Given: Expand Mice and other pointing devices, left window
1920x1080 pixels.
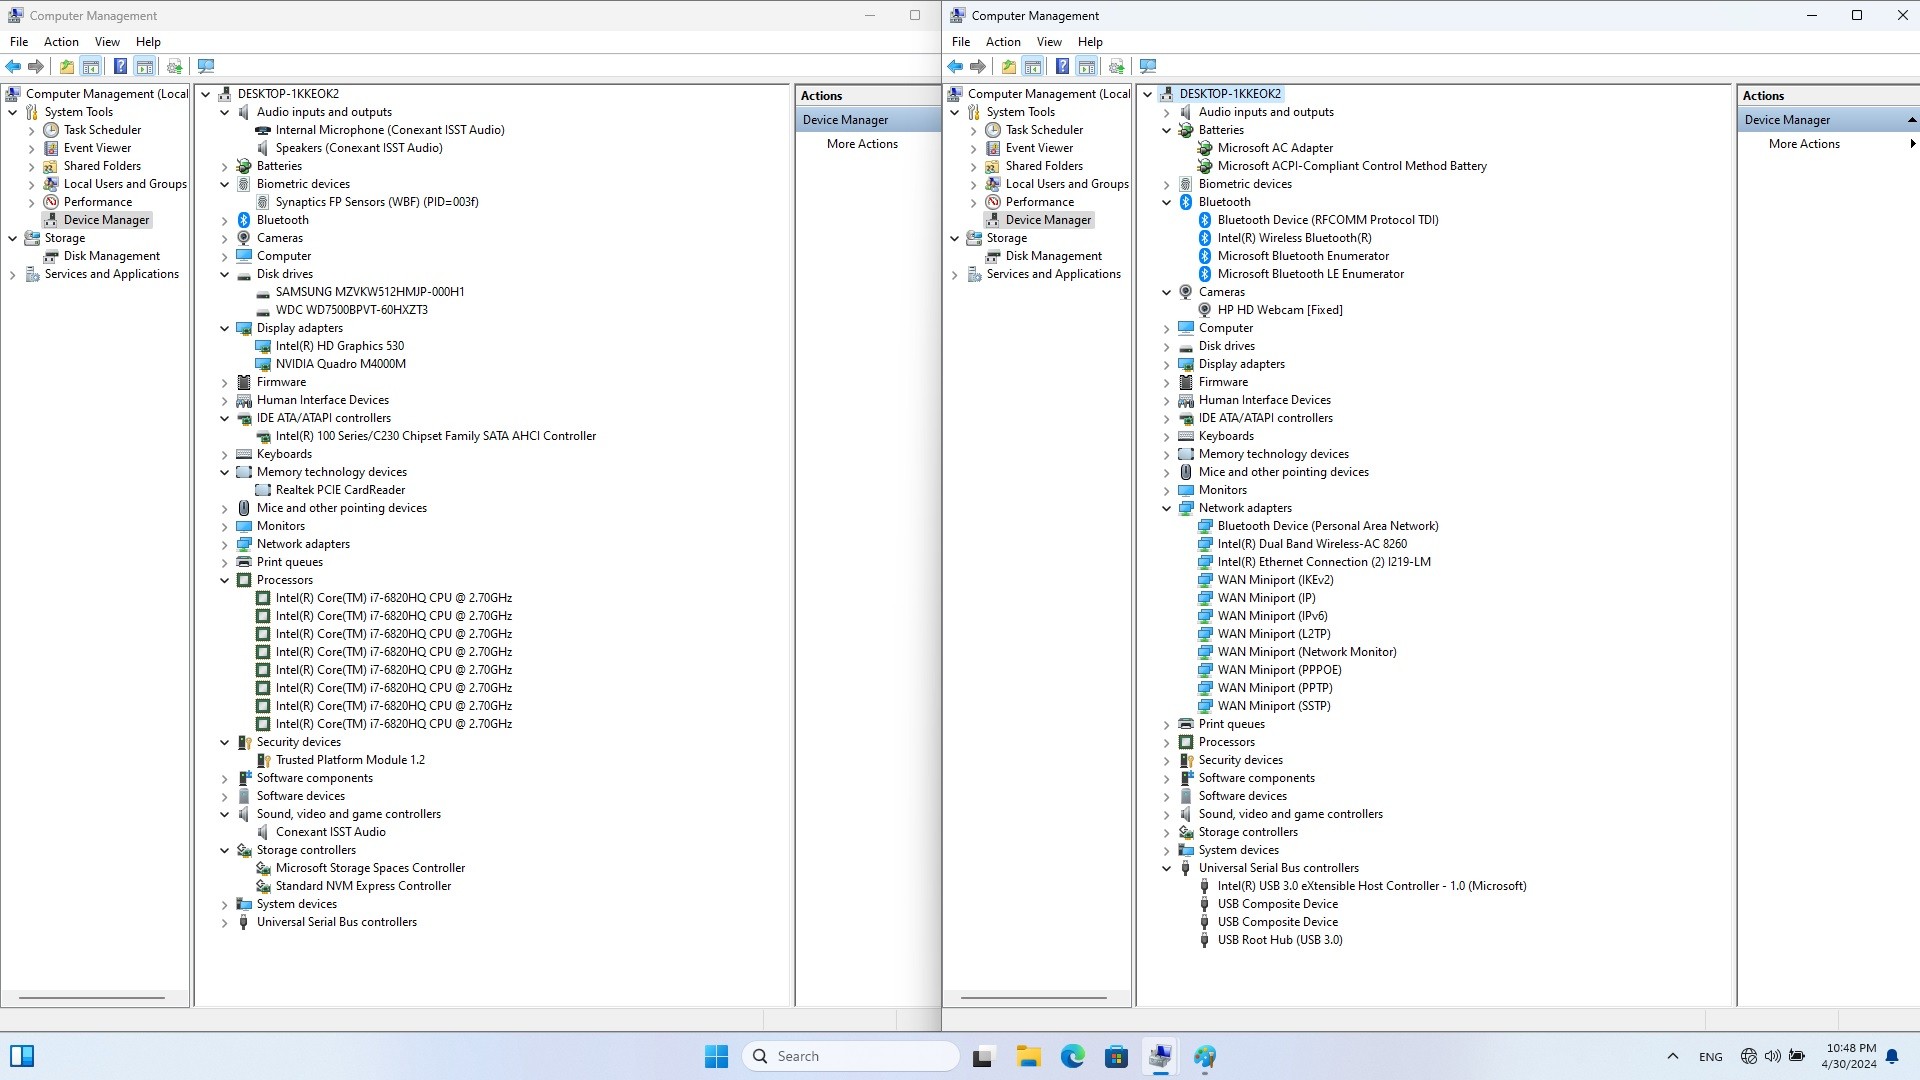Looking at the screenshot, I should pyautogui.click(x=225, y=508).
